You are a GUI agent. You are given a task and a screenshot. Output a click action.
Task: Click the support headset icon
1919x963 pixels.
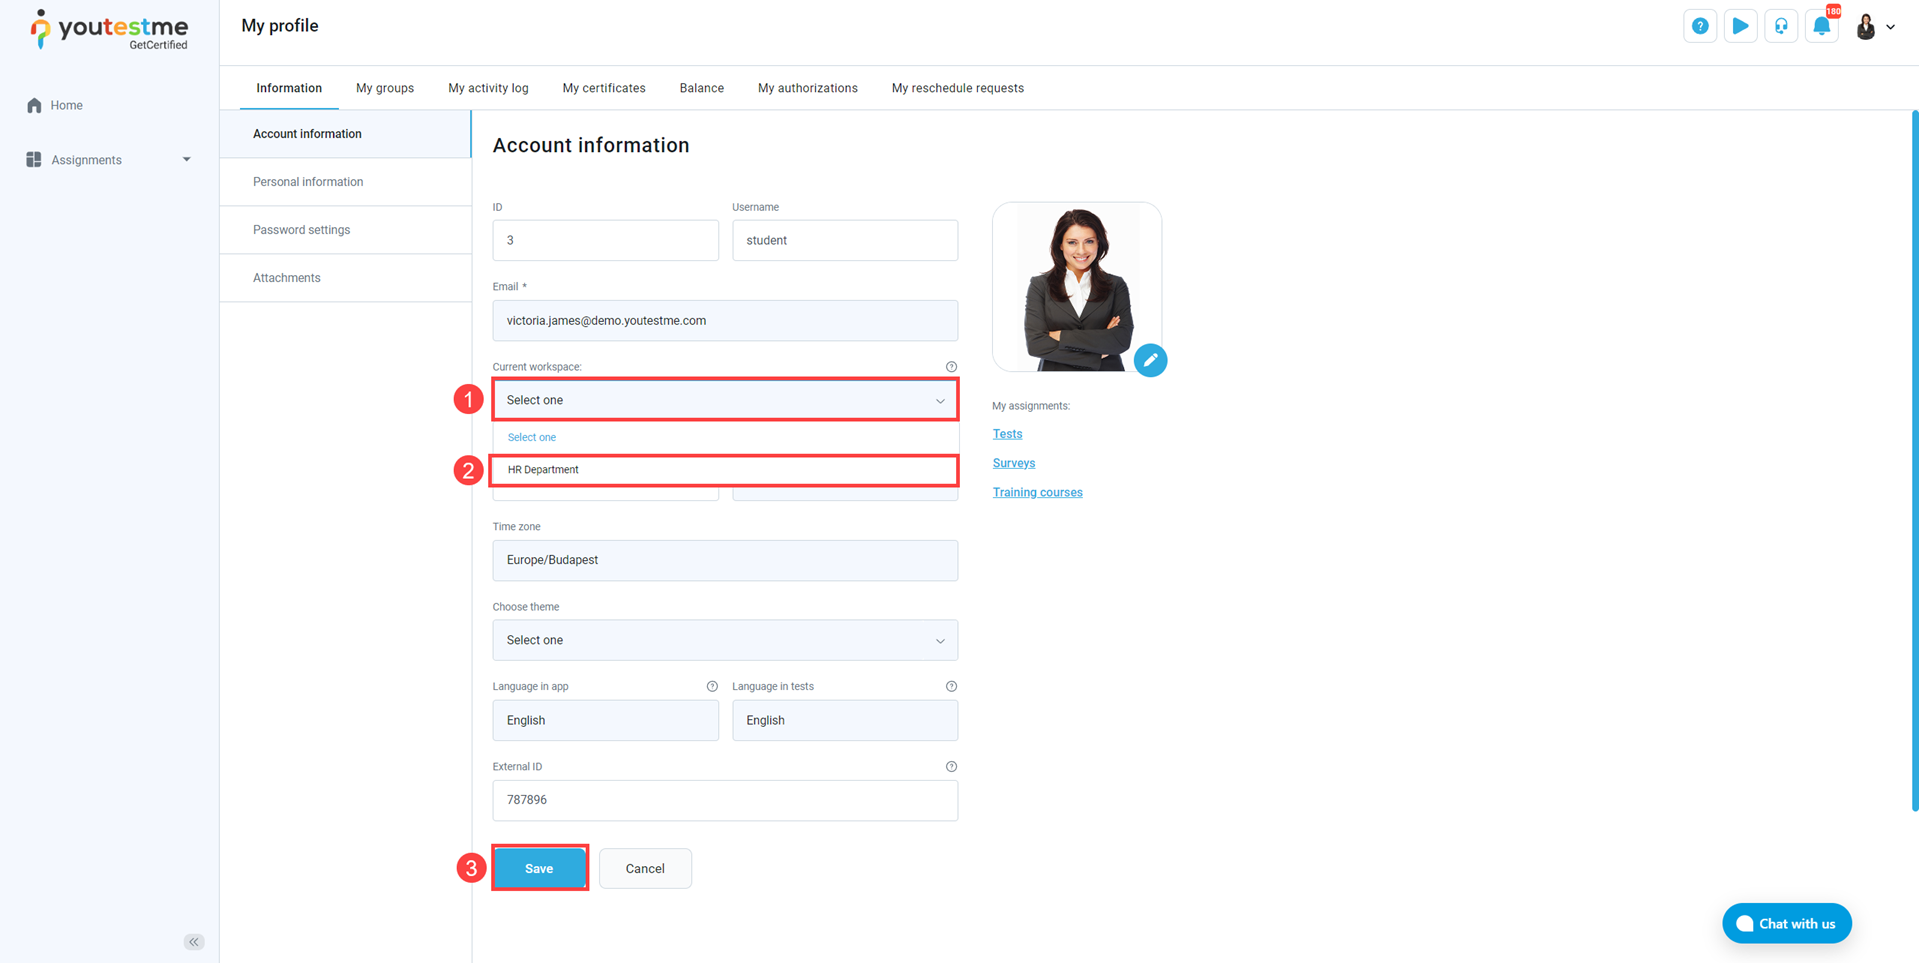tap(1781, 27)
